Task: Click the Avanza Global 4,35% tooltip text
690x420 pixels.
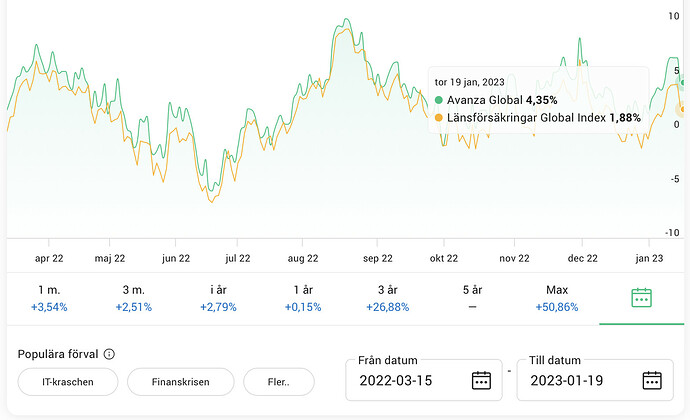Action: (x=502, y=100)
